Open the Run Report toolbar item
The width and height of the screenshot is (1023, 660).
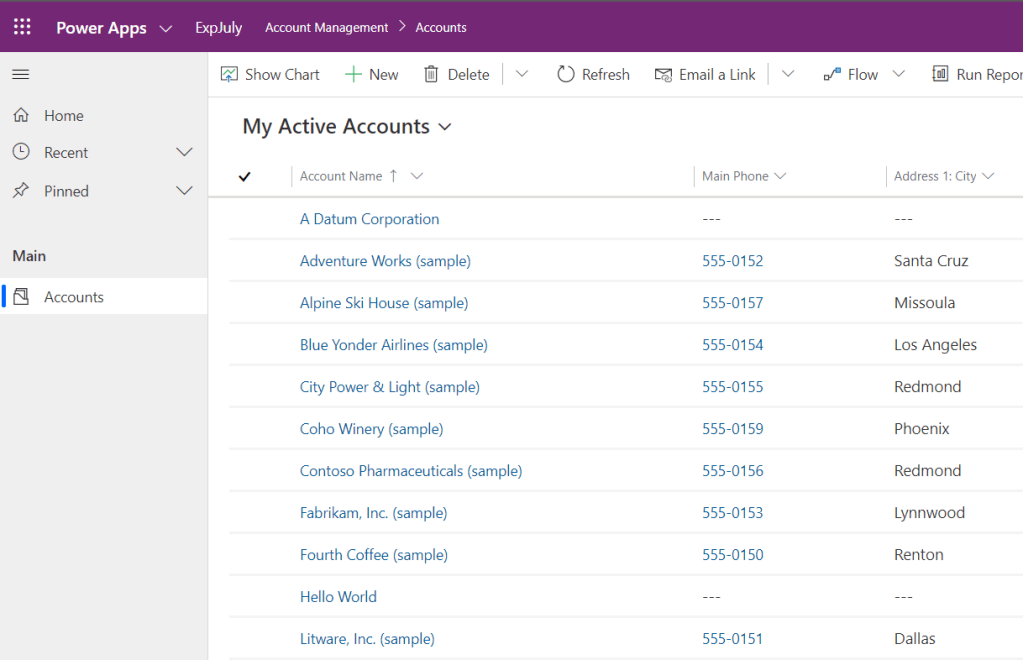coord(977,75)
